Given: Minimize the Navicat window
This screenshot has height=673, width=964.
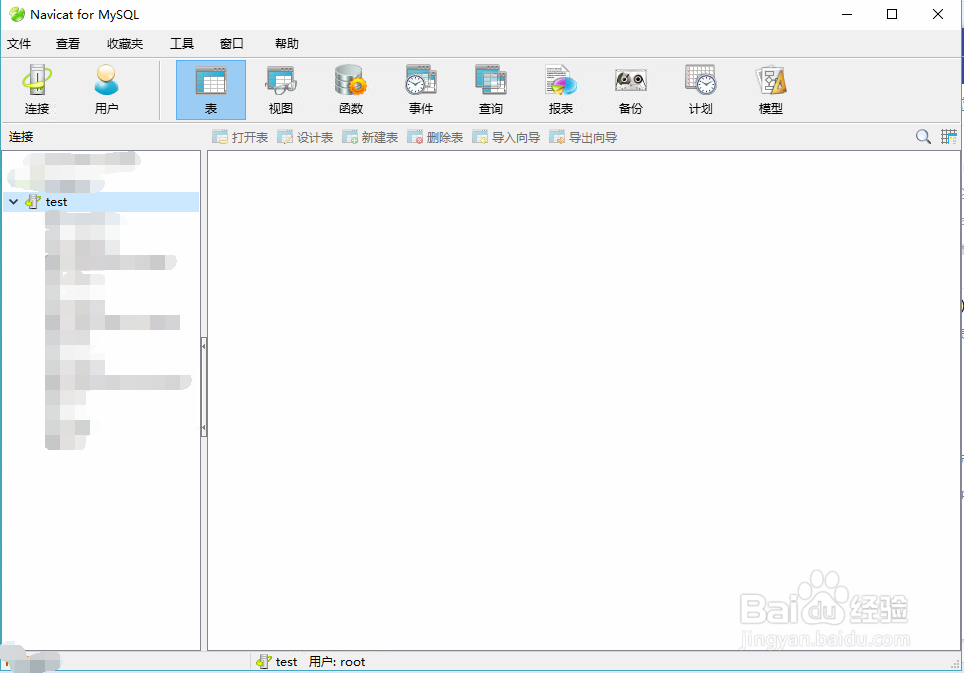Looking at the screenshot, I should coord(847,14).
